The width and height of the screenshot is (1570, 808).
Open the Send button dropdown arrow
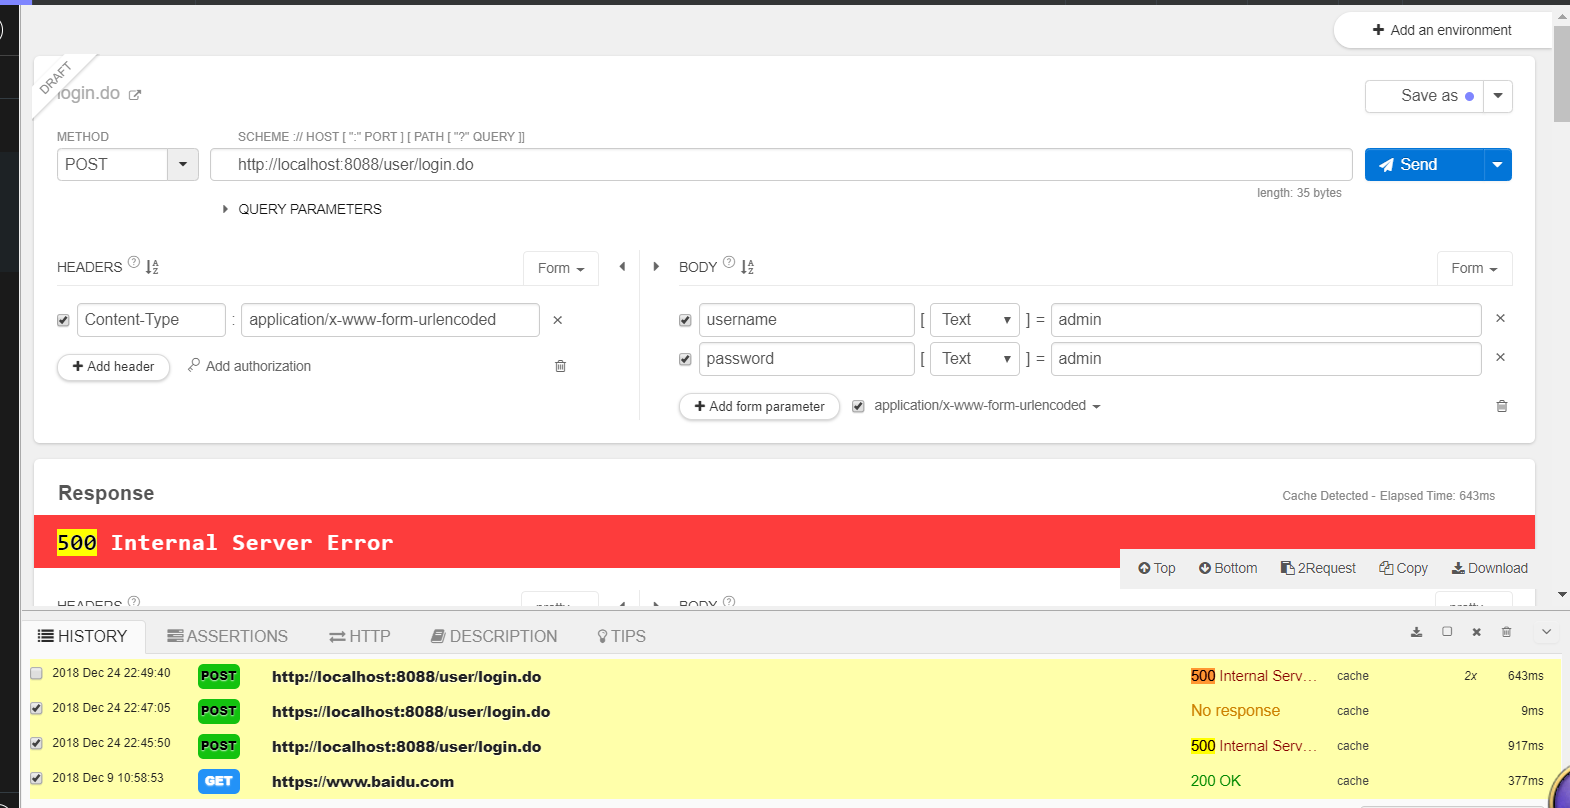point(1497,165)
